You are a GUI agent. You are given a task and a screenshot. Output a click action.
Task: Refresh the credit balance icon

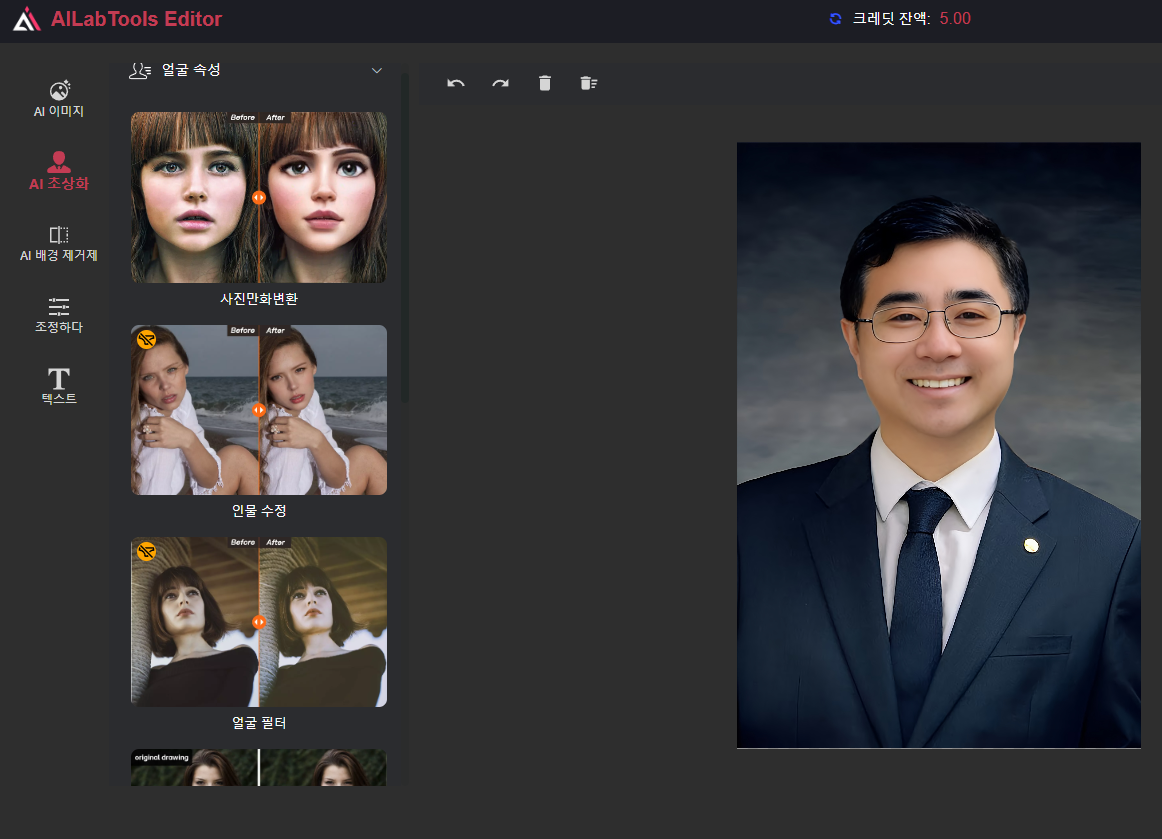[x=835, y=19]
